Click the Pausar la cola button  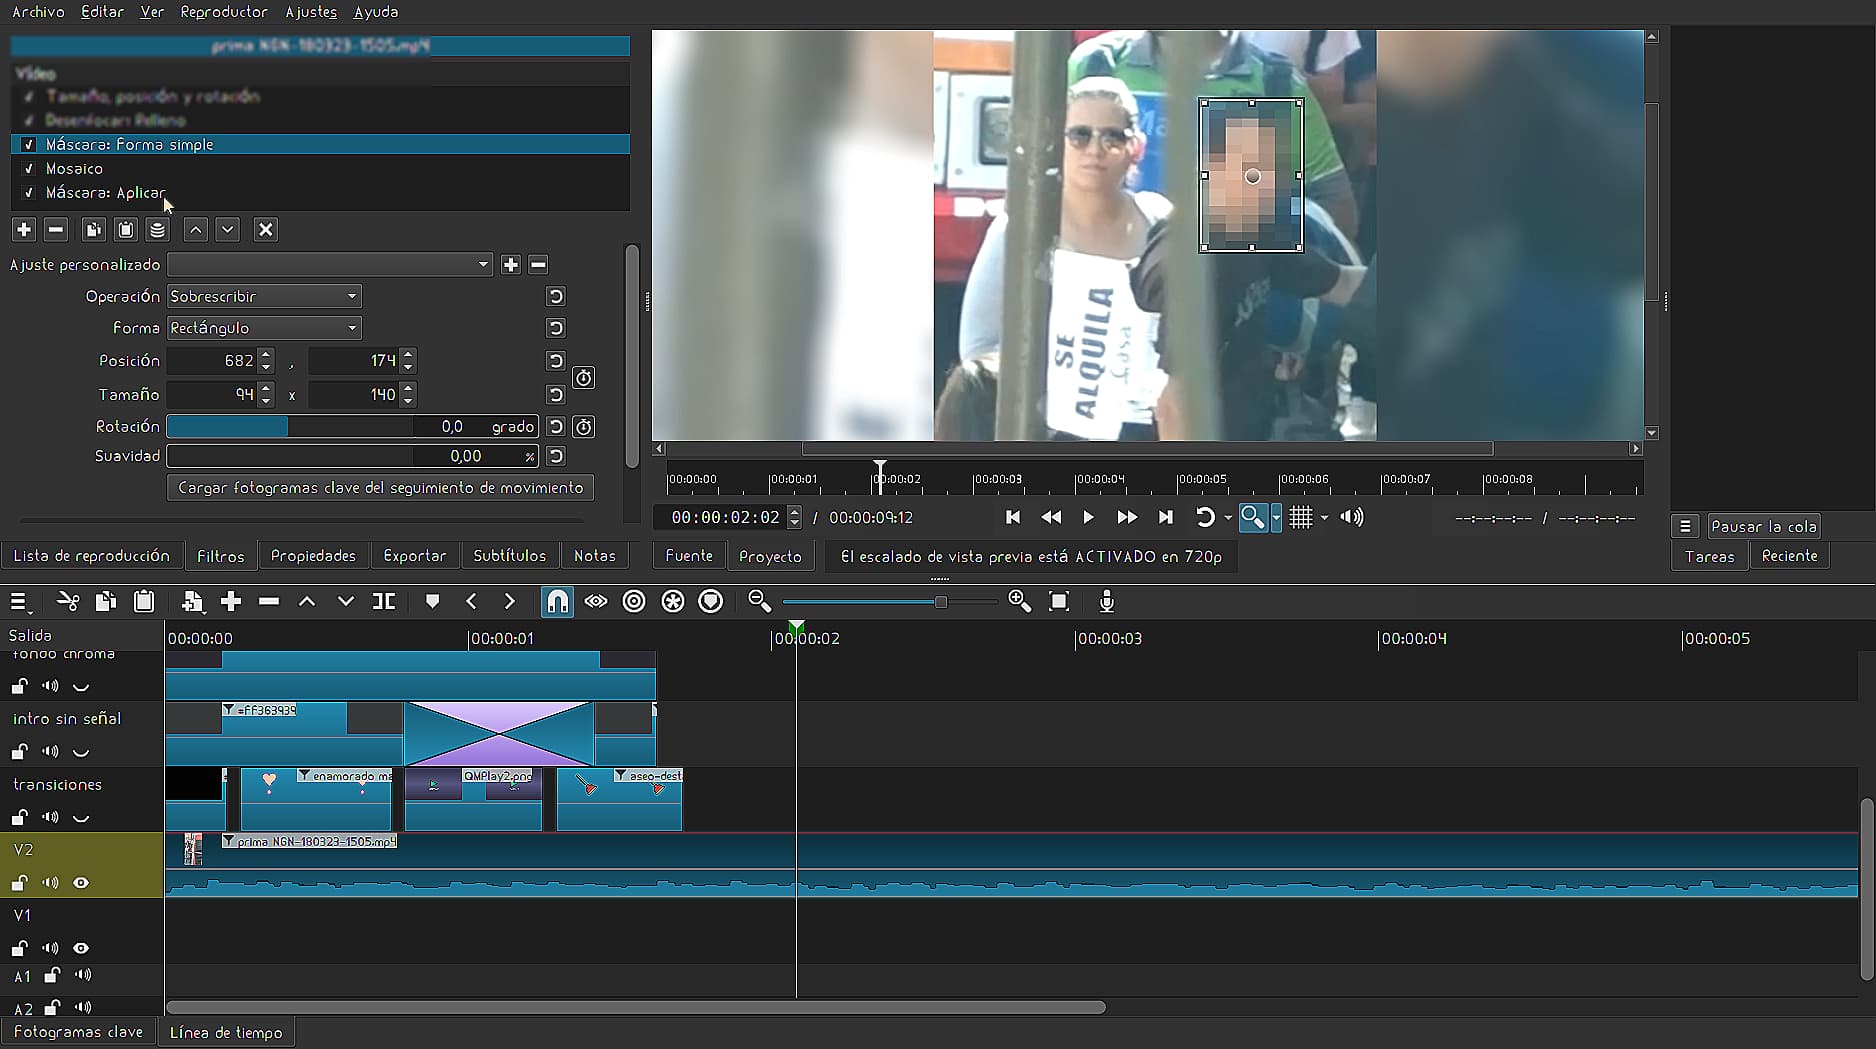(x=1763, y=526)
